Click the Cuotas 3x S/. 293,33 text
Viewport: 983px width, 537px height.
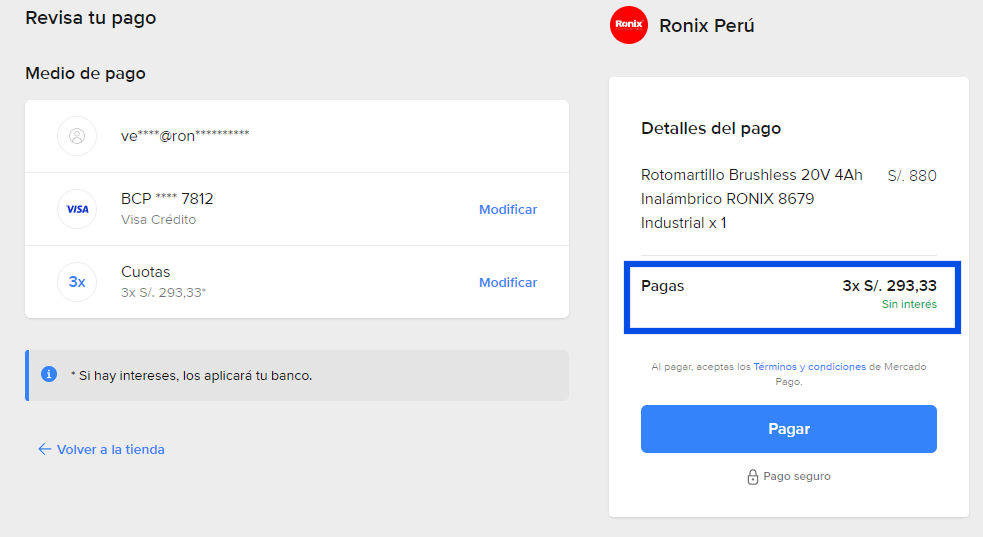coord(164,282)
